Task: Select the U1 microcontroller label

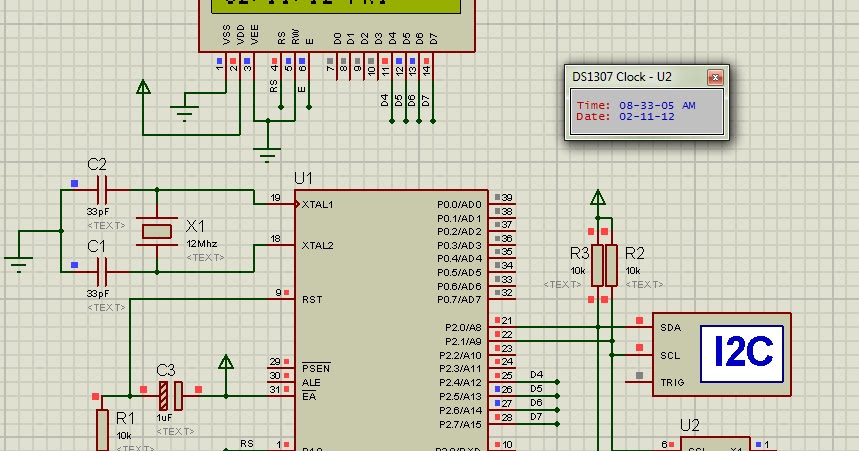Action: (x=303, y=179)
